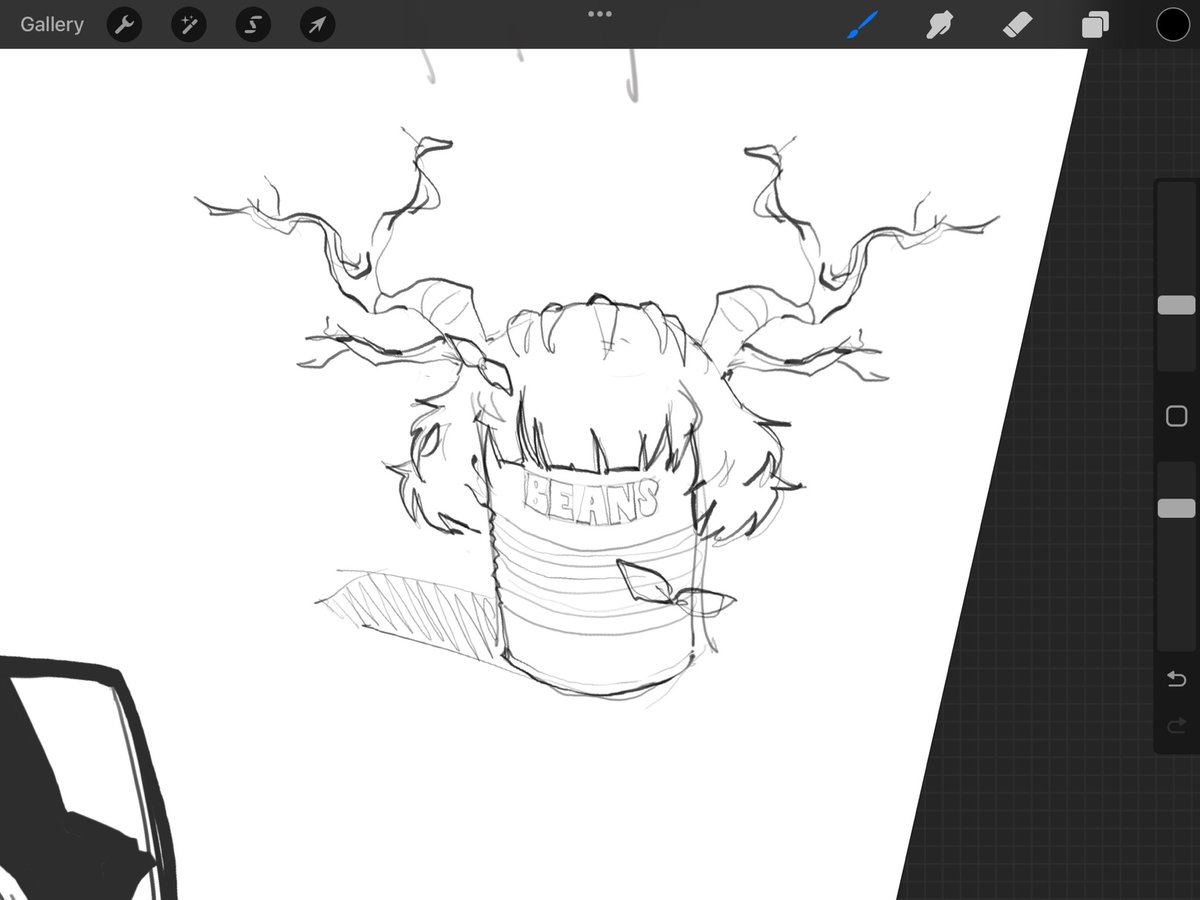This screenshot has height=900, width=1200.
Task: Activate the Transform arrow tool
Action: (317, 25)
